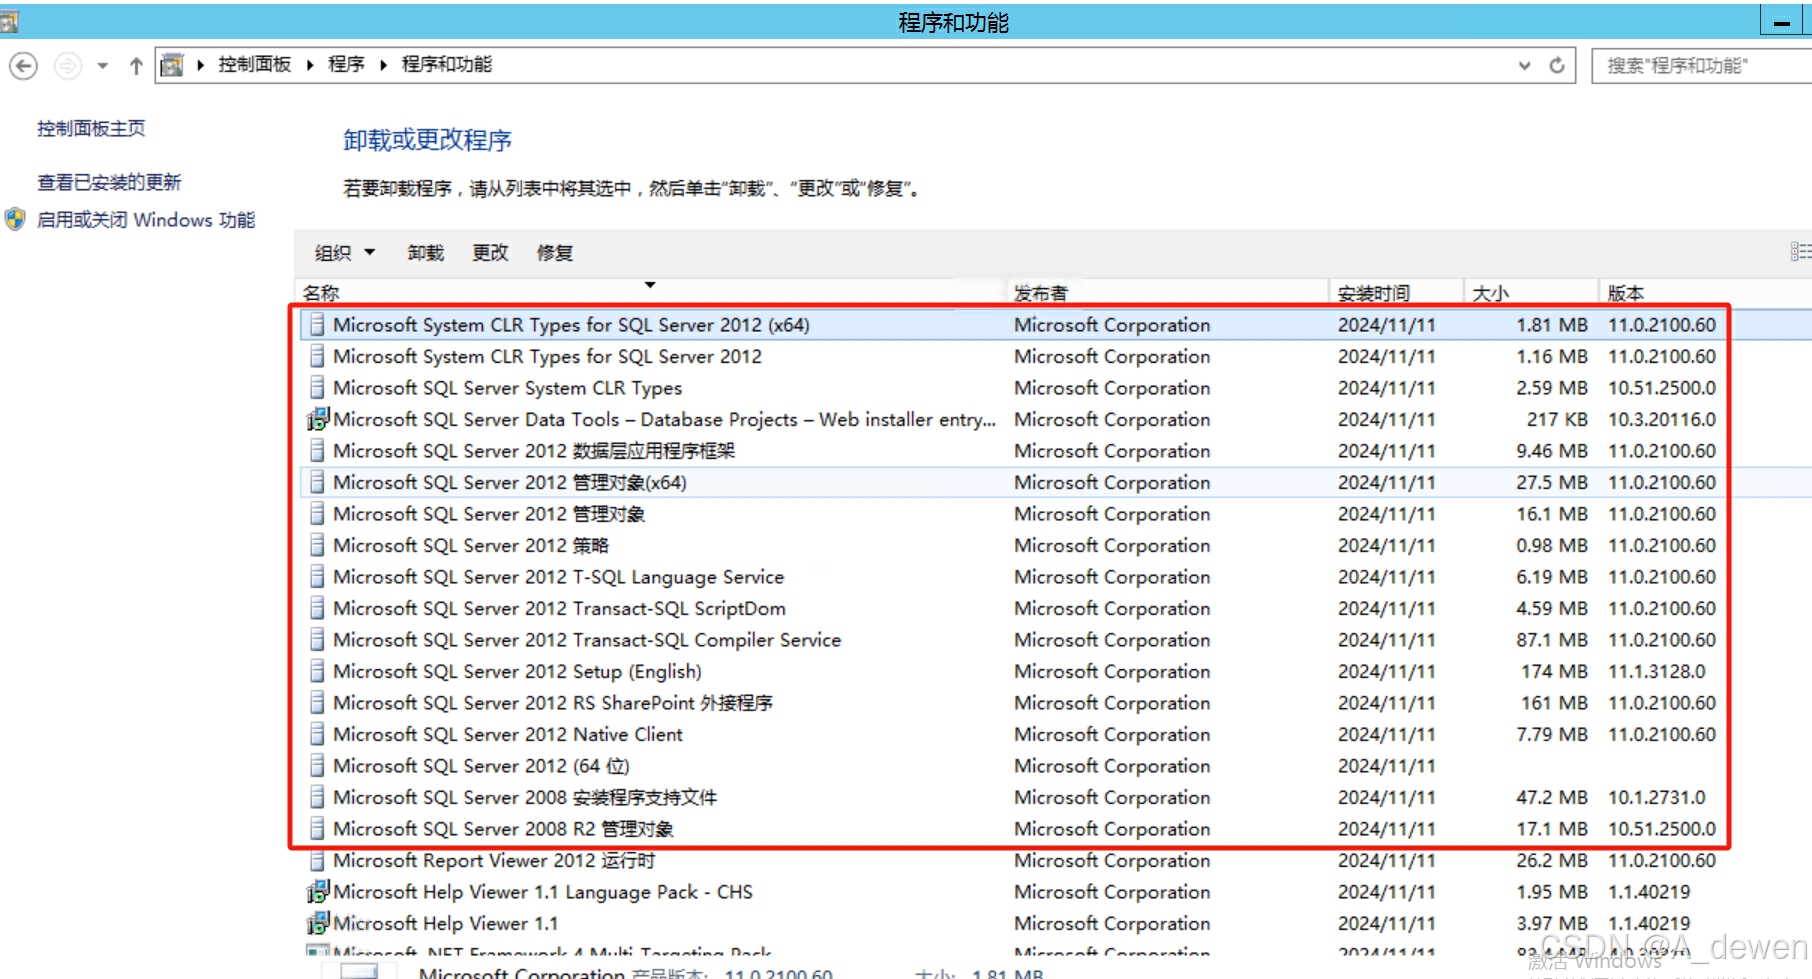
Task: Select SQL Server 2008 安装程序支持文件 row
Action: pyautogui.click(x=1055, y=797)
